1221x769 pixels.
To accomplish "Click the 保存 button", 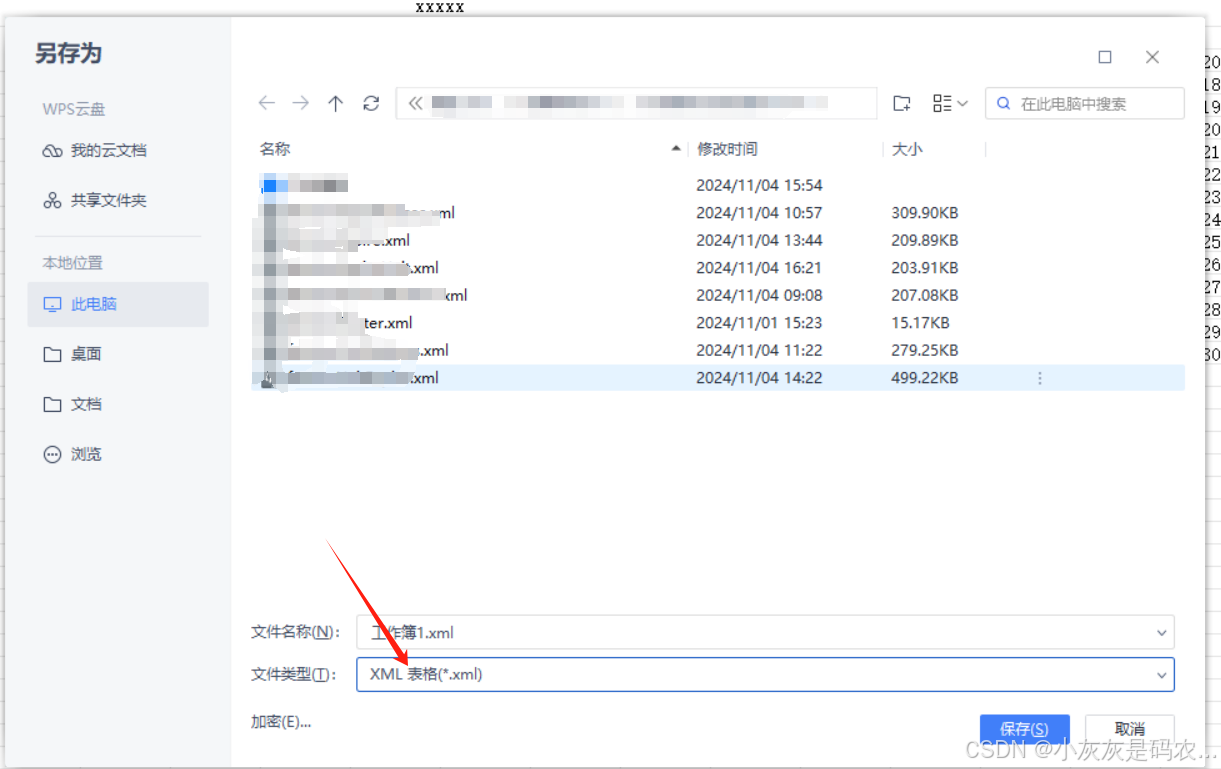I will [x=1024, y=728].
